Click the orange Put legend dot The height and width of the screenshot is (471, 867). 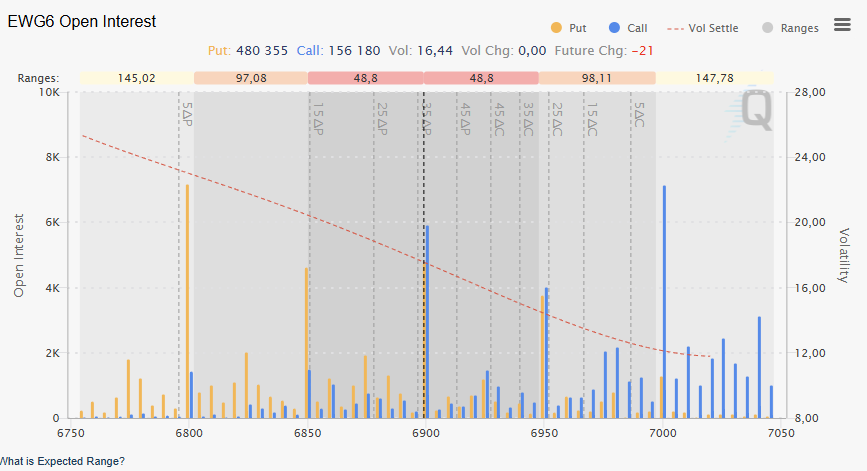(x=557, y=28)
